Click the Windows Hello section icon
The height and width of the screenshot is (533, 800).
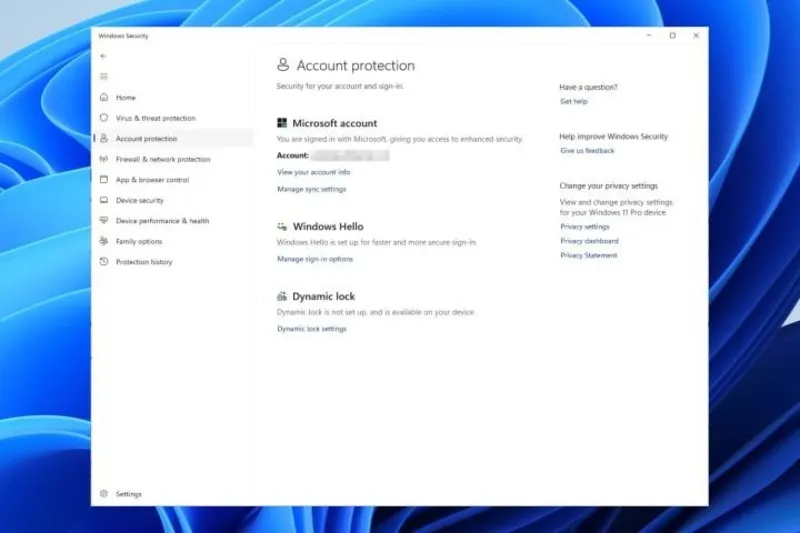tap(282, 226)
